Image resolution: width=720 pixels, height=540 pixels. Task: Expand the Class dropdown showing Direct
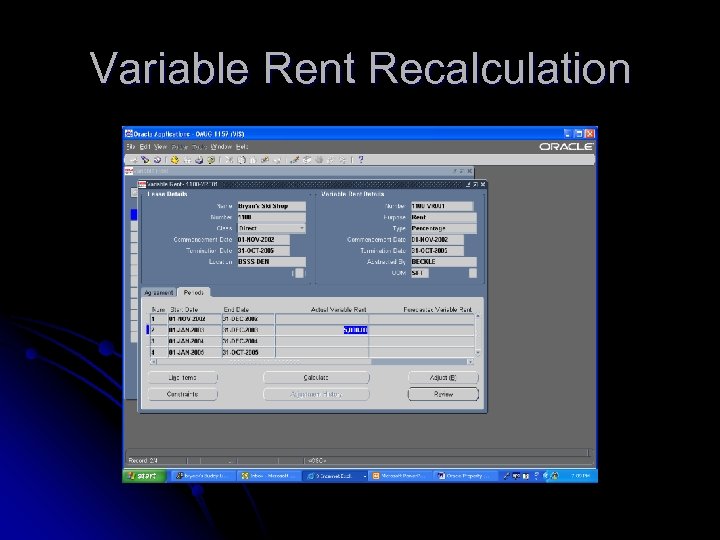tap(302, 228)
